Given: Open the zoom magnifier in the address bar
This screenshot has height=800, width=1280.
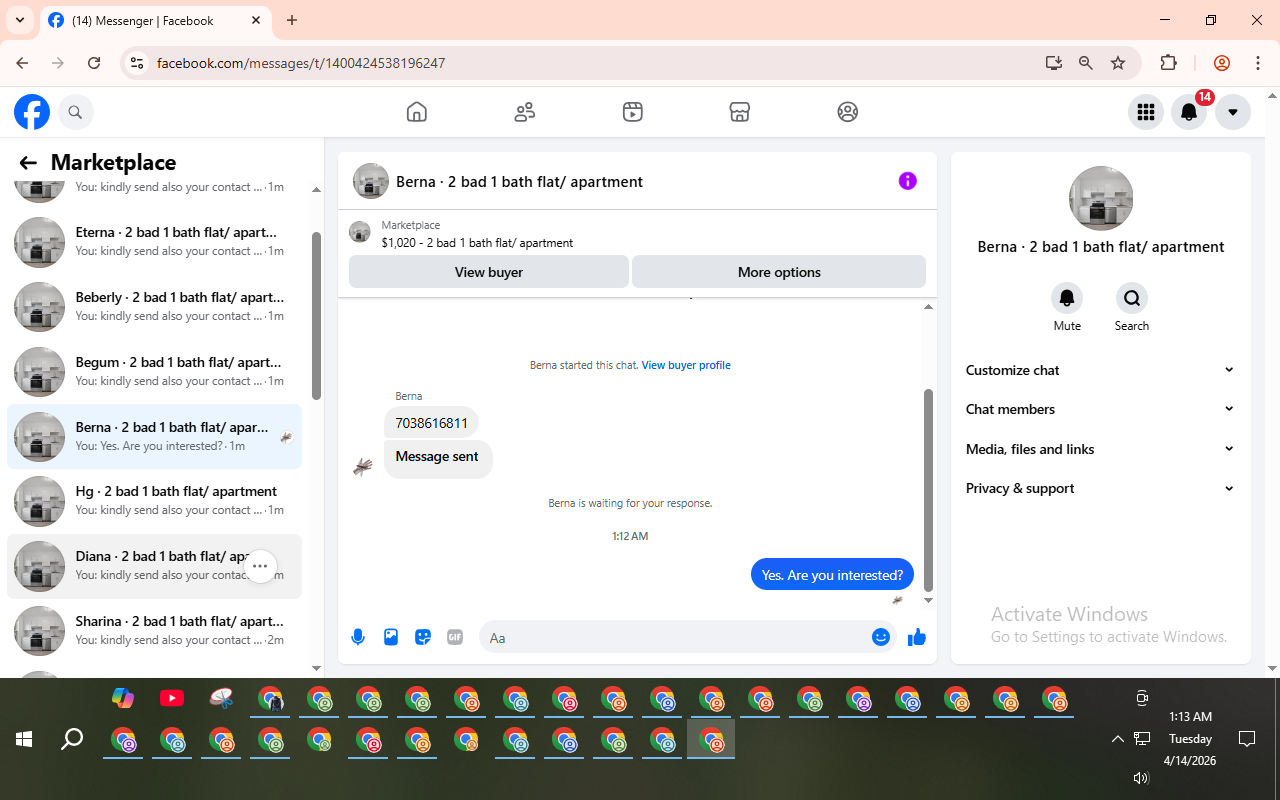Looking at the screenshot, I should [x=1086, y=63].
